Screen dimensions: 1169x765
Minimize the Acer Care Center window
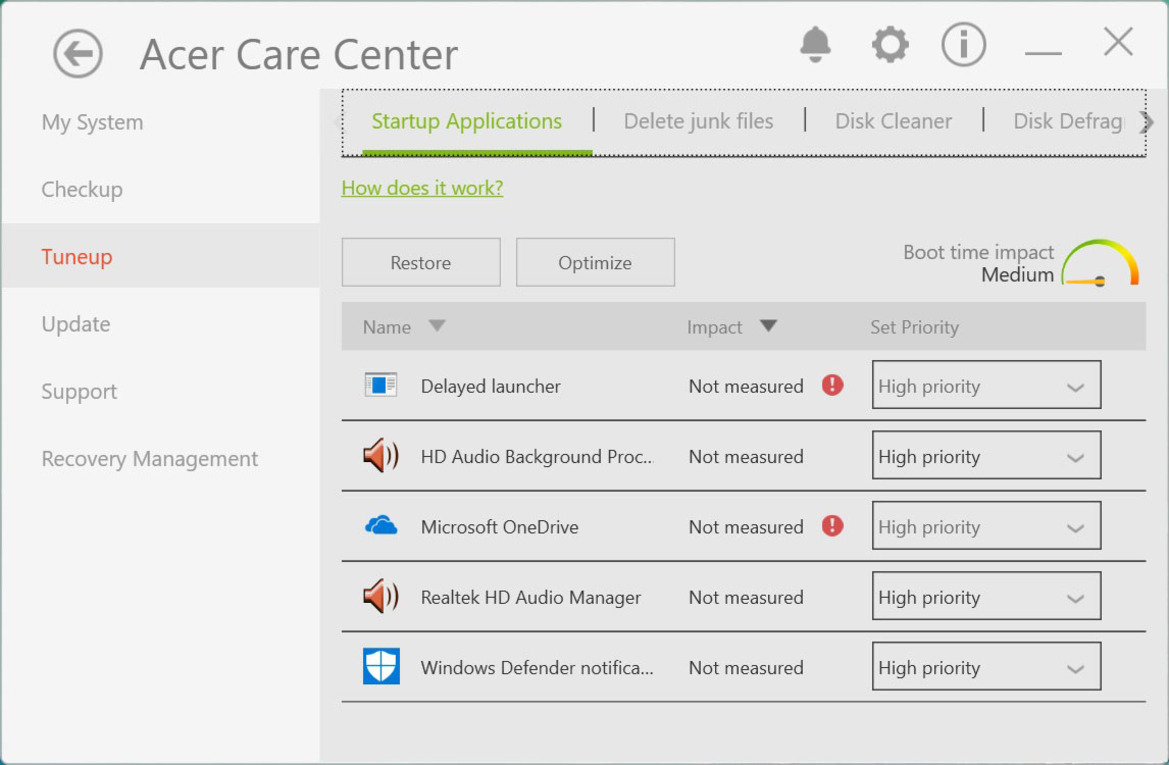click(1043, 53)
